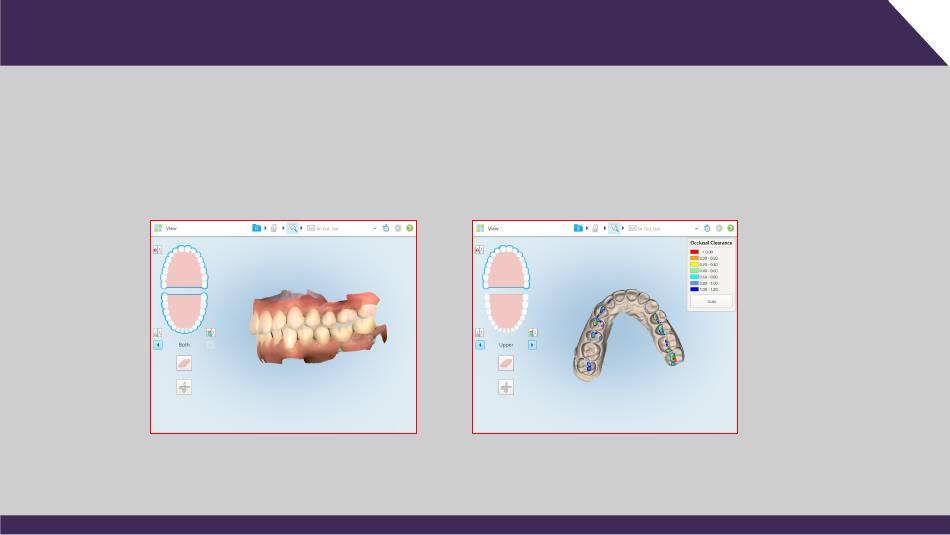Expand the small toolbar dropdown arrow in Both-view window
Viewport: 950px width, 535px height.
click(x=375, y=228)
